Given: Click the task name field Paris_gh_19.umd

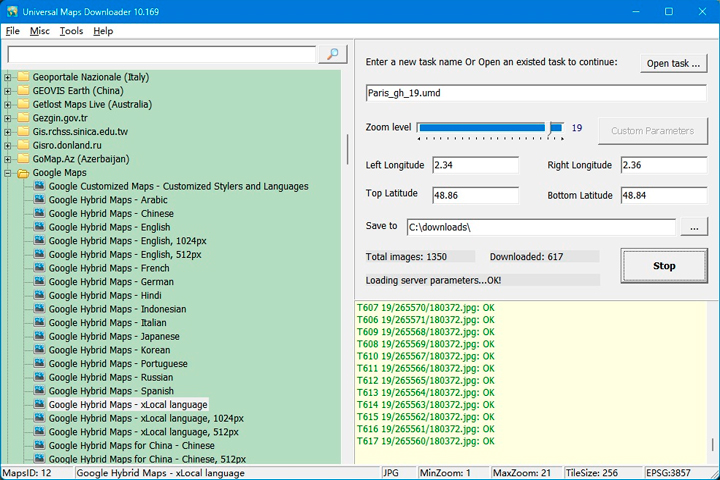Looking at the screenshot, I should tap(536, 93).
